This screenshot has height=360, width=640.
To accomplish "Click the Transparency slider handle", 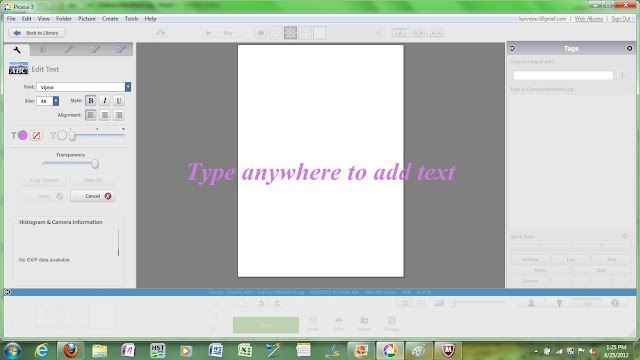I will (95, 164).
